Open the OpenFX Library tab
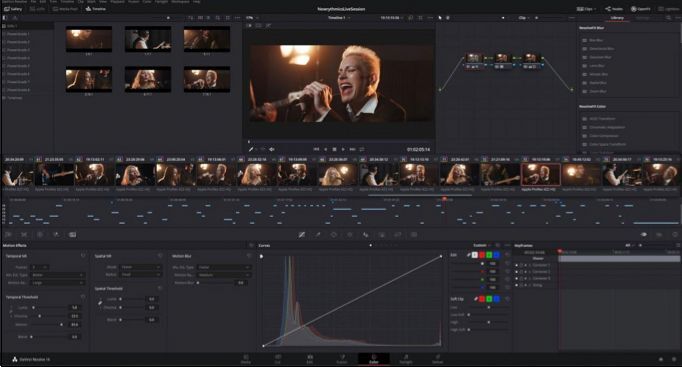 coord(617,18)
